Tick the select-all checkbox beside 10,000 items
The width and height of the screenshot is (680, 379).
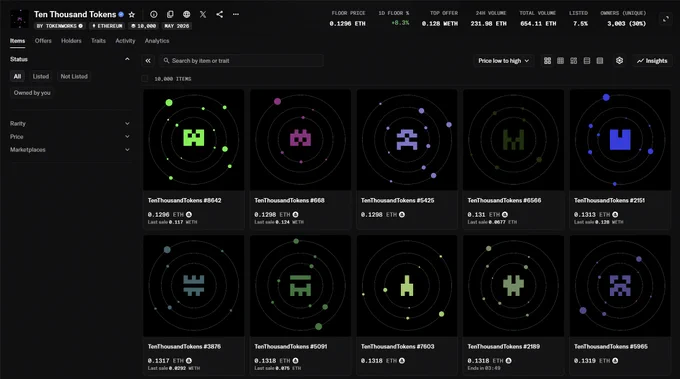(145, 78)
